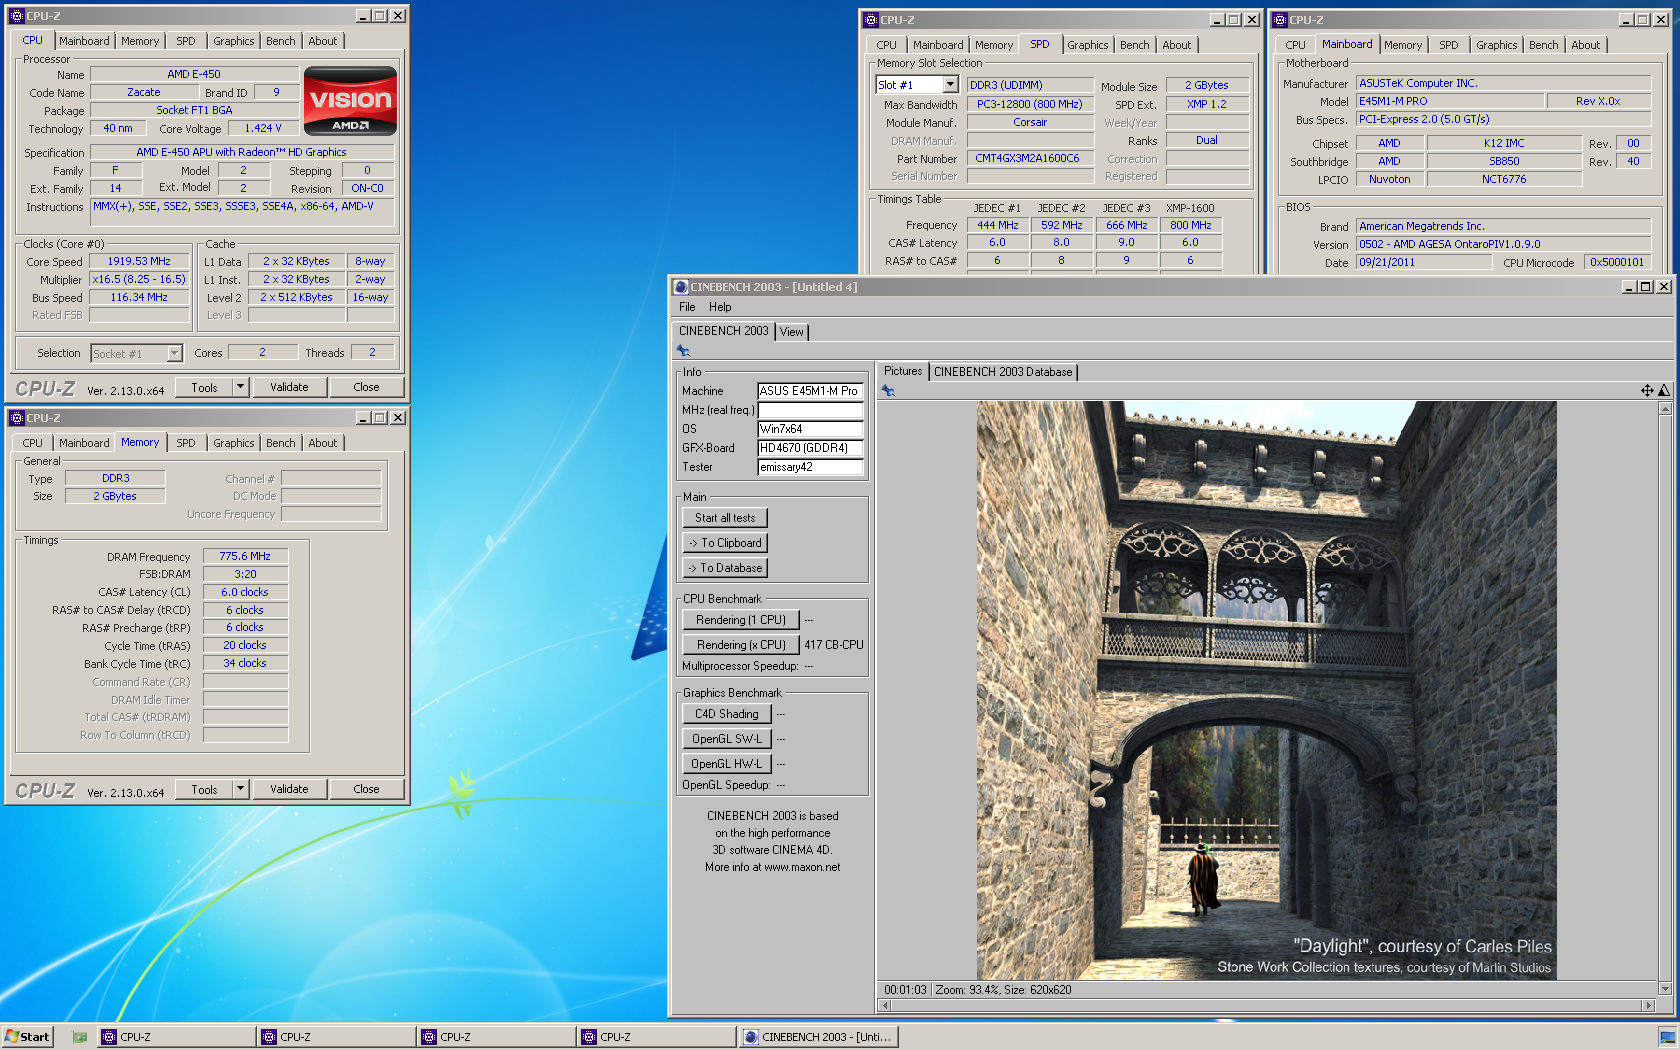Click the scroll-up arrow of the picture pane
The width and height of the screenshot is (1680, 1050).
coord(1665,409)
